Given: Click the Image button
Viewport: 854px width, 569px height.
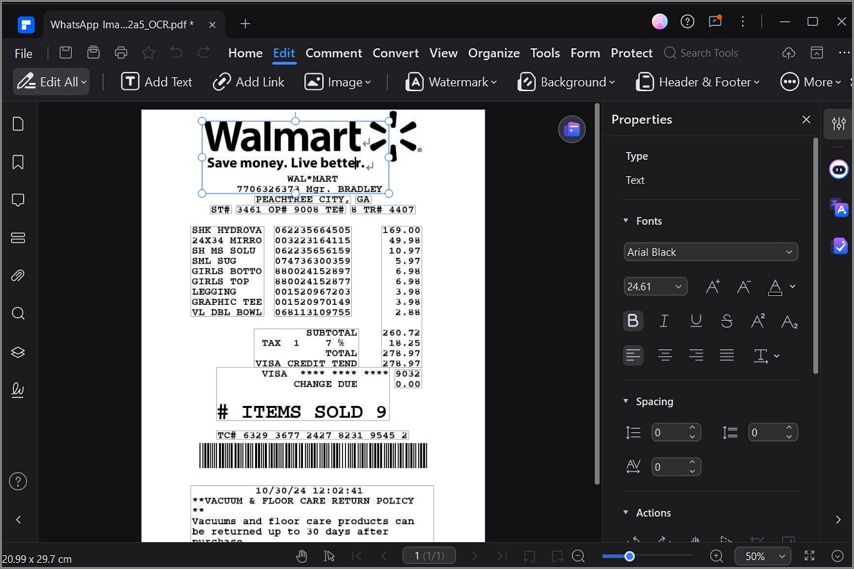Looking at the screenshot, I should click(x=337, y=82).
